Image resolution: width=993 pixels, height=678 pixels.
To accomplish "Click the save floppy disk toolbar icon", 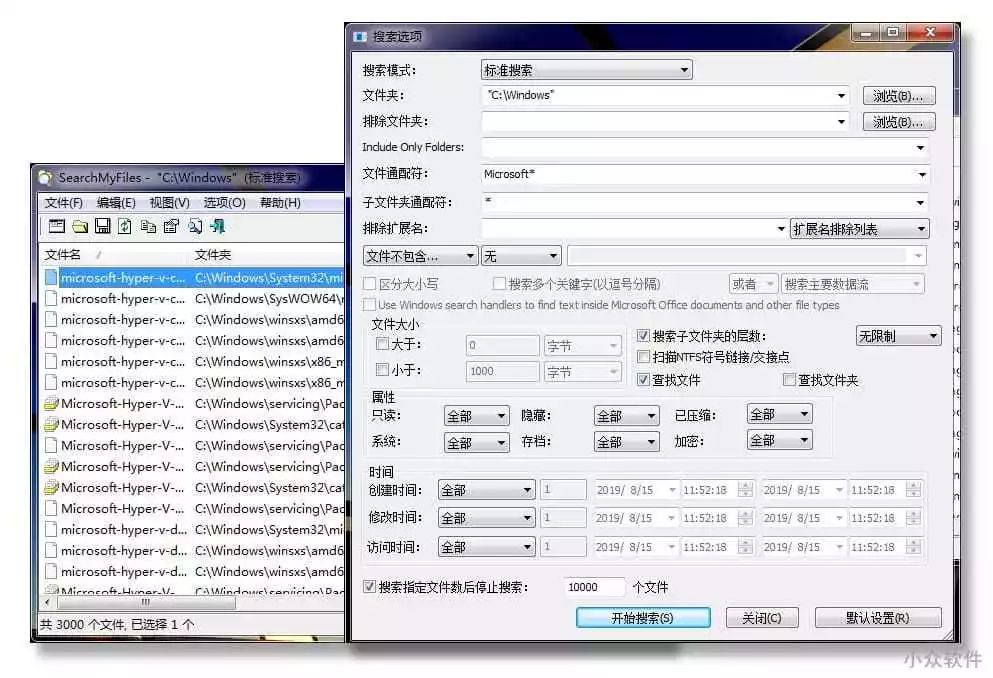I will (103, 226).
